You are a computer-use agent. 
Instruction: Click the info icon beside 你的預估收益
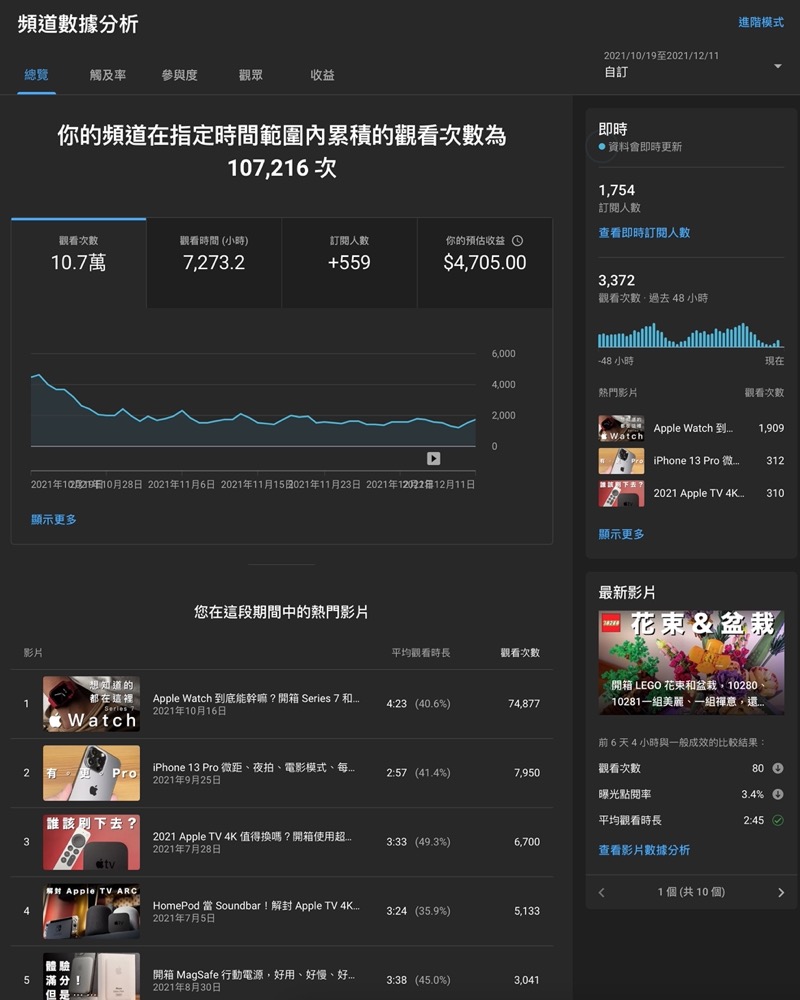518,240
